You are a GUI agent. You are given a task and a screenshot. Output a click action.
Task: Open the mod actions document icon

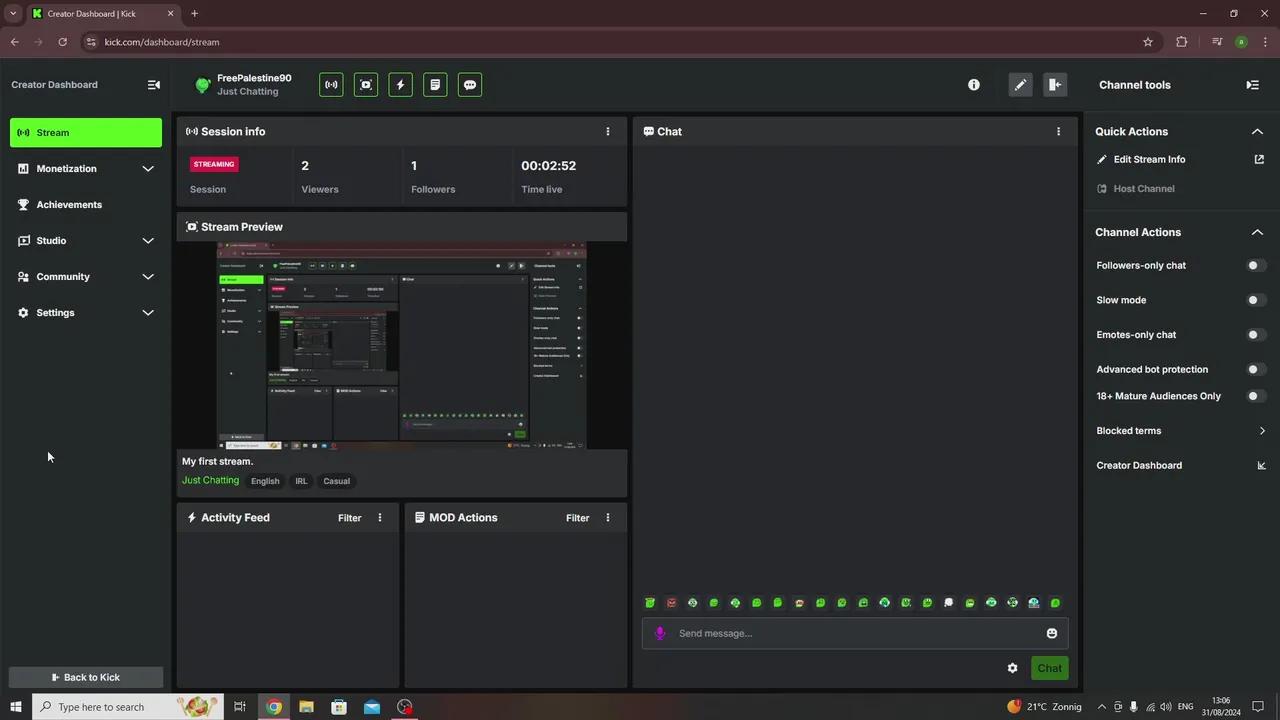coord(435,85)
